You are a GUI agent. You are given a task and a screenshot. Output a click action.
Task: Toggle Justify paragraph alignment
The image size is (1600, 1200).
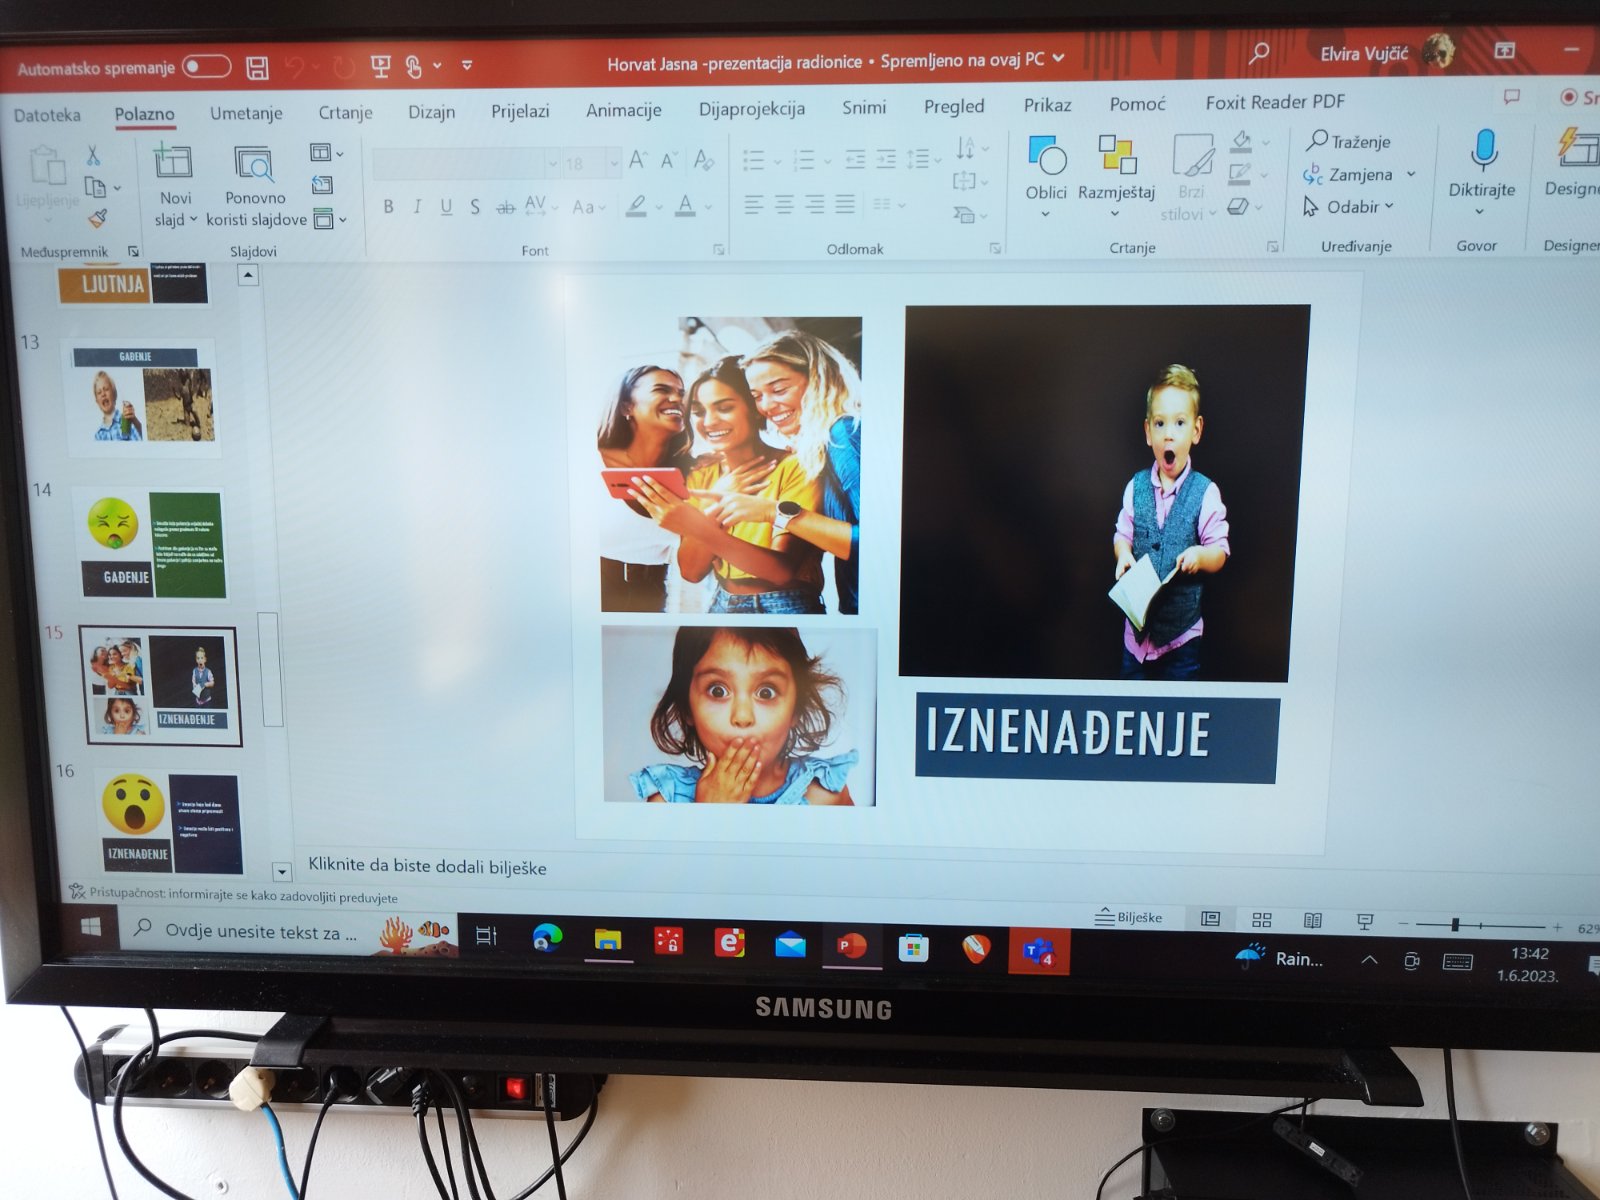(845, 204)
